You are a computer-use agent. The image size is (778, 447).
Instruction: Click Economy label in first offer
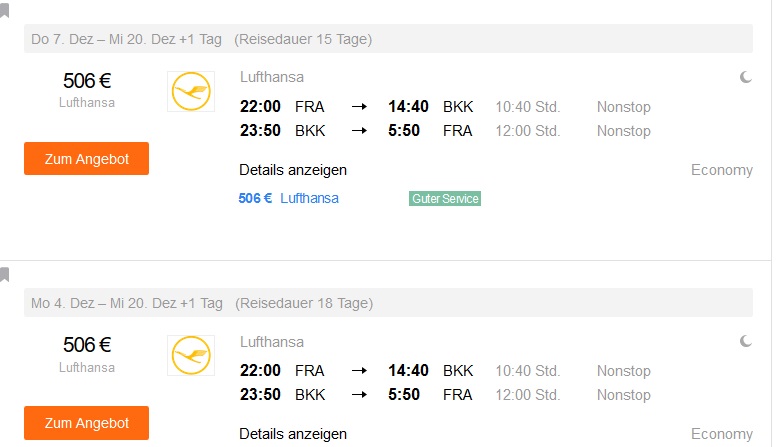pos(721,170)
